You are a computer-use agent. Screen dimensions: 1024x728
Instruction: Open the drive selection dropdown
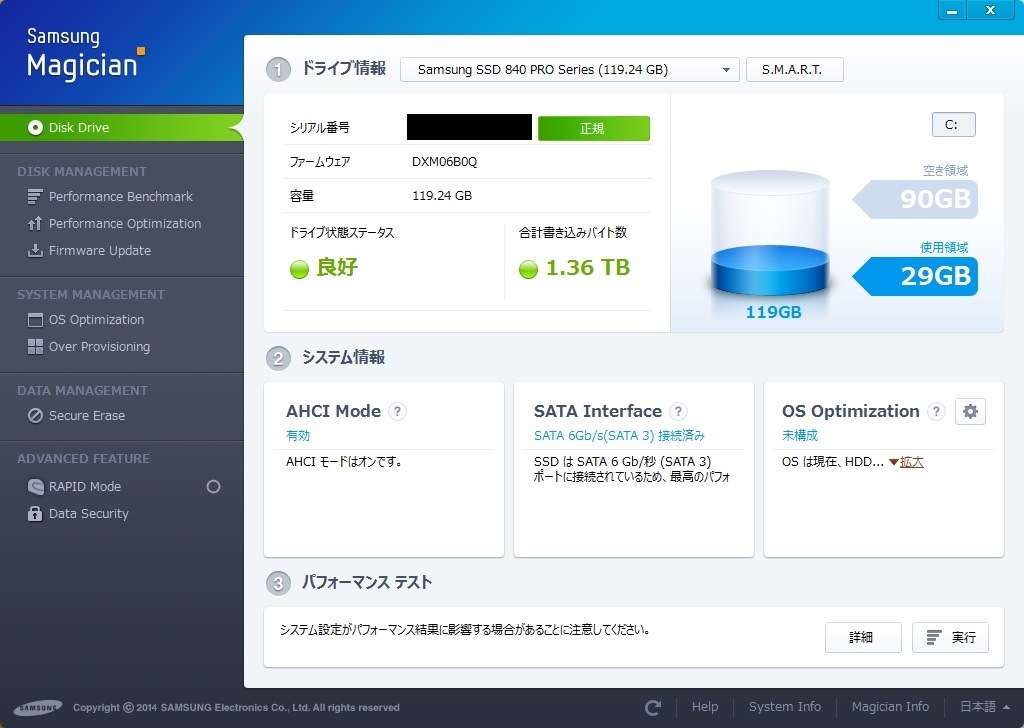point(569,70)
